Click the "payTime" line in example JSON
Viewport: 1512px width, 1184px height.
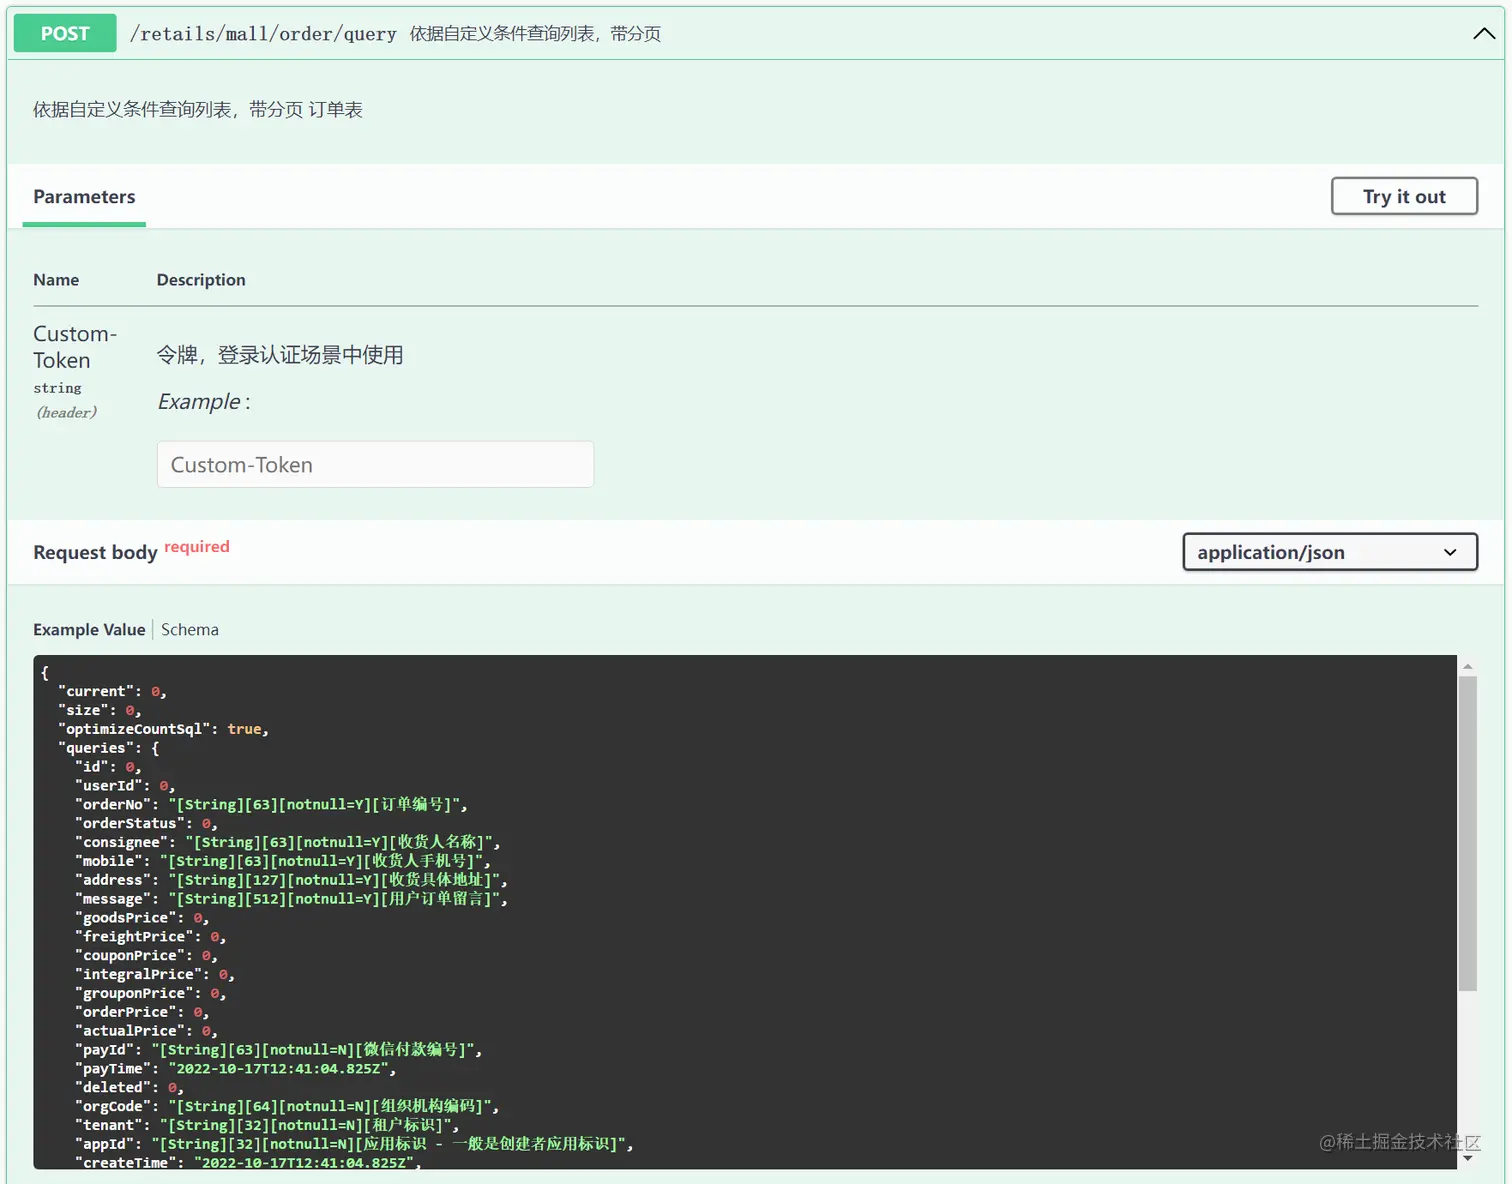[x=236, y=1069]
